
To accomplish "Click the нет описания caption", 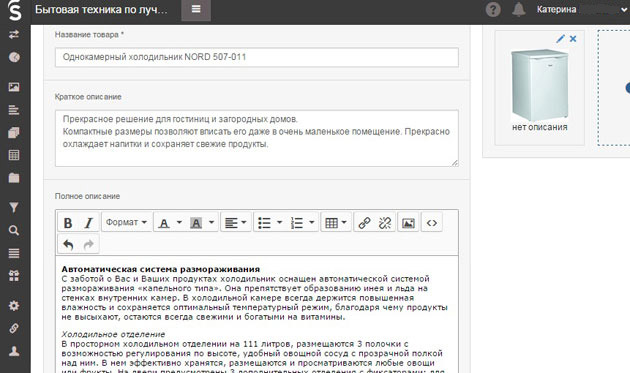I will pyautogui.click(x=540, y=127).
